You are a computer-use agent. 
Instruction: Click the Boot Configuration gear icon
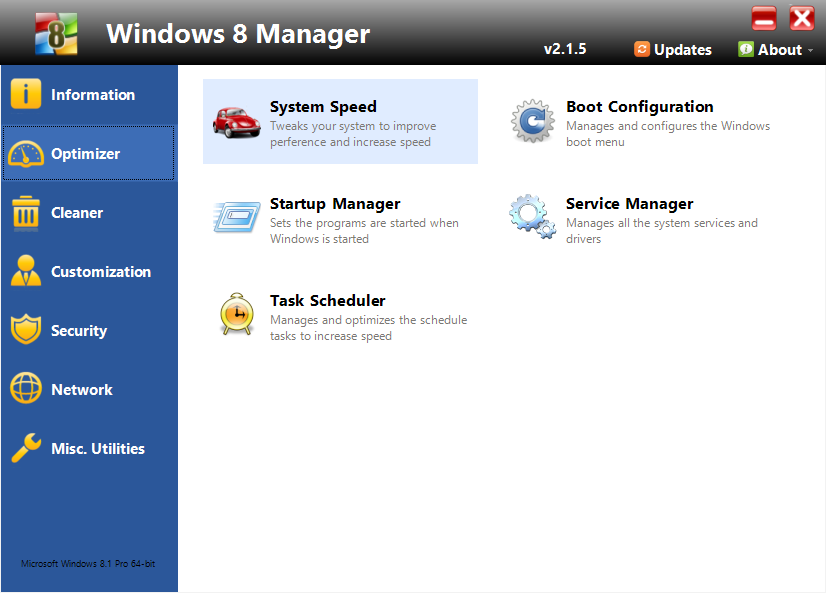(532, 121)
